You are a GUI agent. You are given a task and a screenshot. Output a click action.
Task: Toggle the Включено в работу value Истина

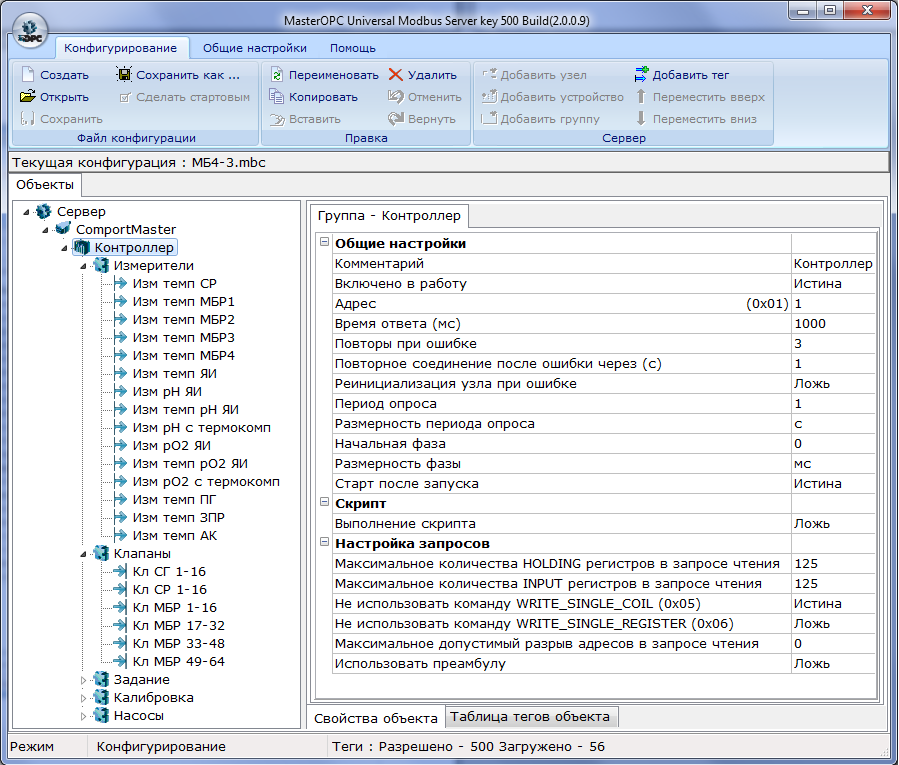tap(832, 283)
